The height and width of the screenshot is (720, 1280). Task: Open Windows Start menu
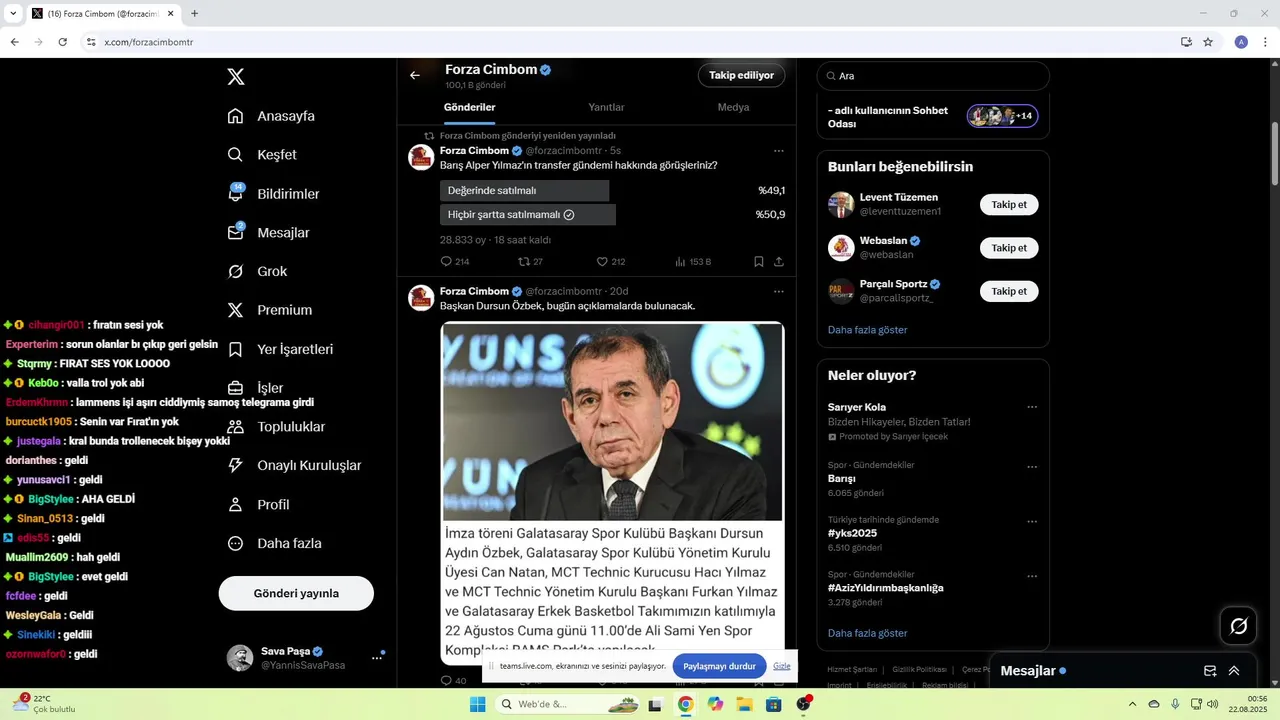point(478,704)
